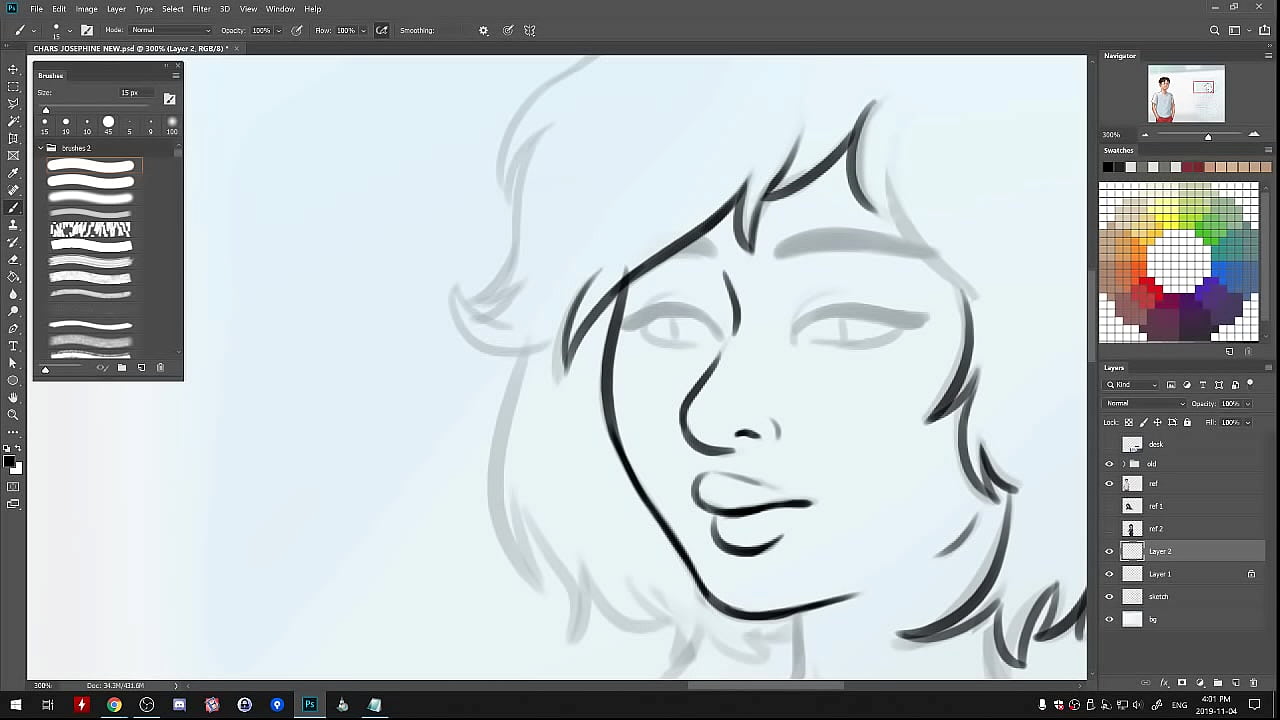The image size is (1280, 720).
Task: Open the Image menu
Action: (x=86, y=9)
